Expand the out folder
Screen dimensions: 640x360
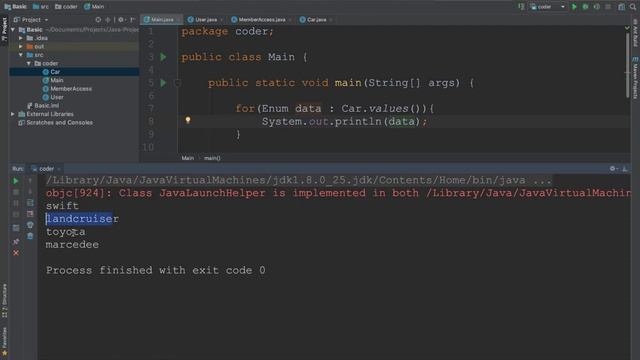click(21, 47)
